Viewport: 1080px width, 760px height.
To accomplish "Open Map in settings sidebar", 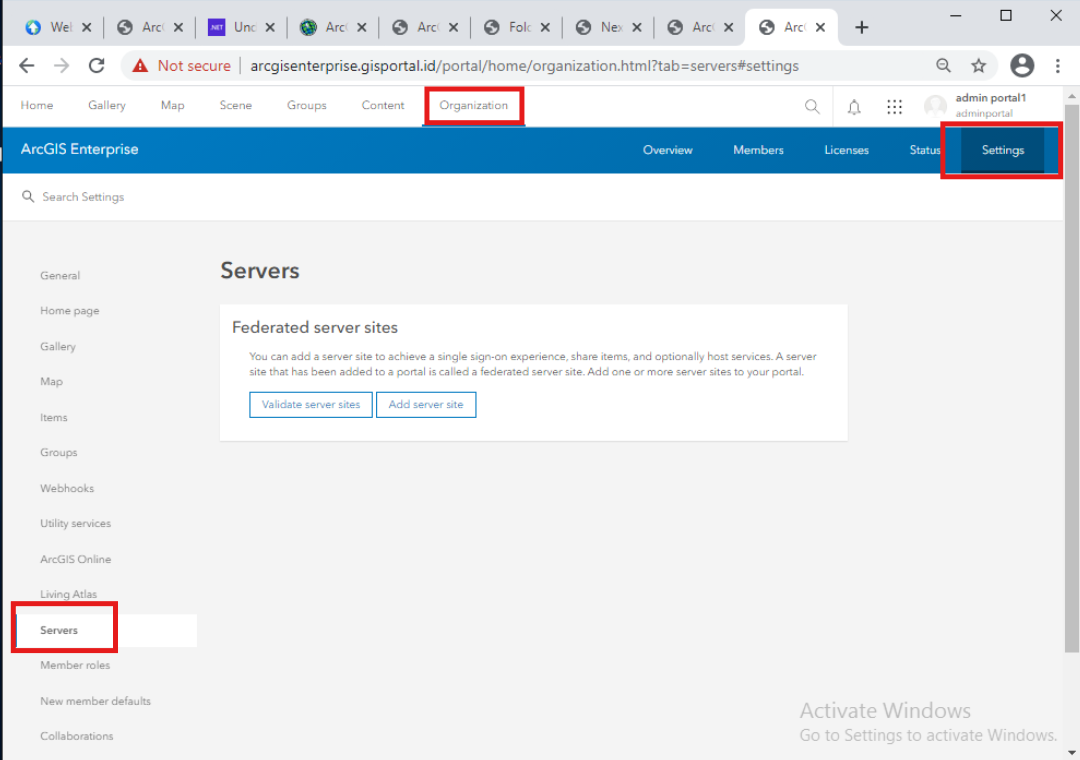I will pyautogui.click(x=51, y=382).
